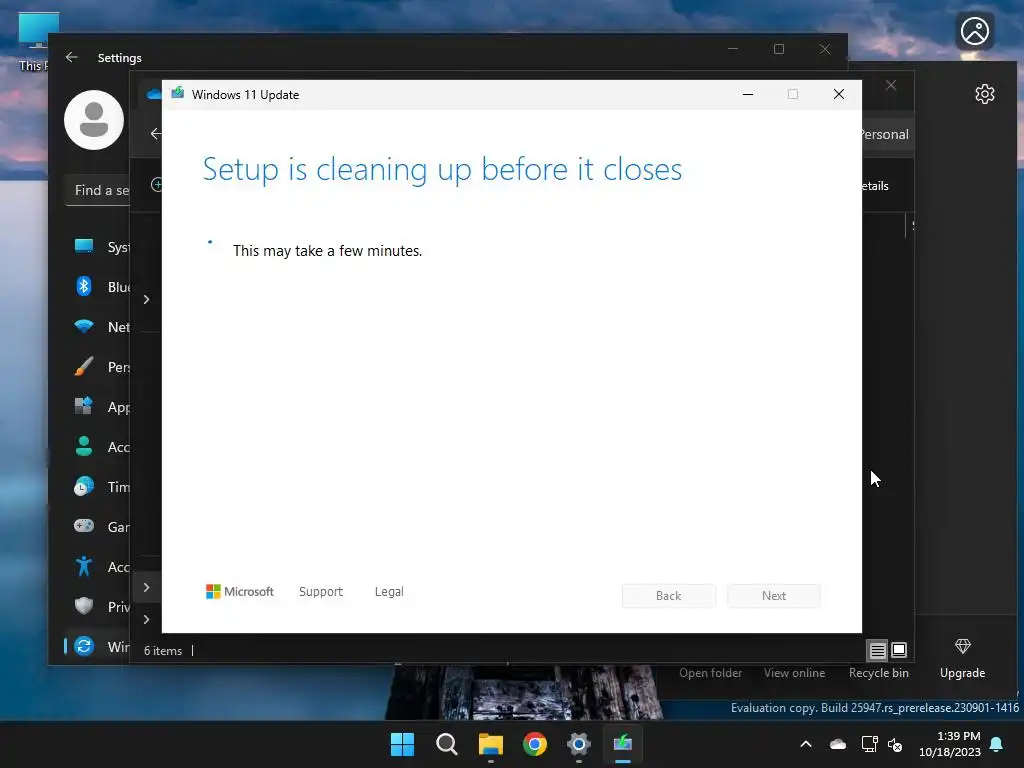Open the Legal link in setup window
The height and width of the screenshot is (768, 1024).
pyautogui.click(x=389, y=592)
